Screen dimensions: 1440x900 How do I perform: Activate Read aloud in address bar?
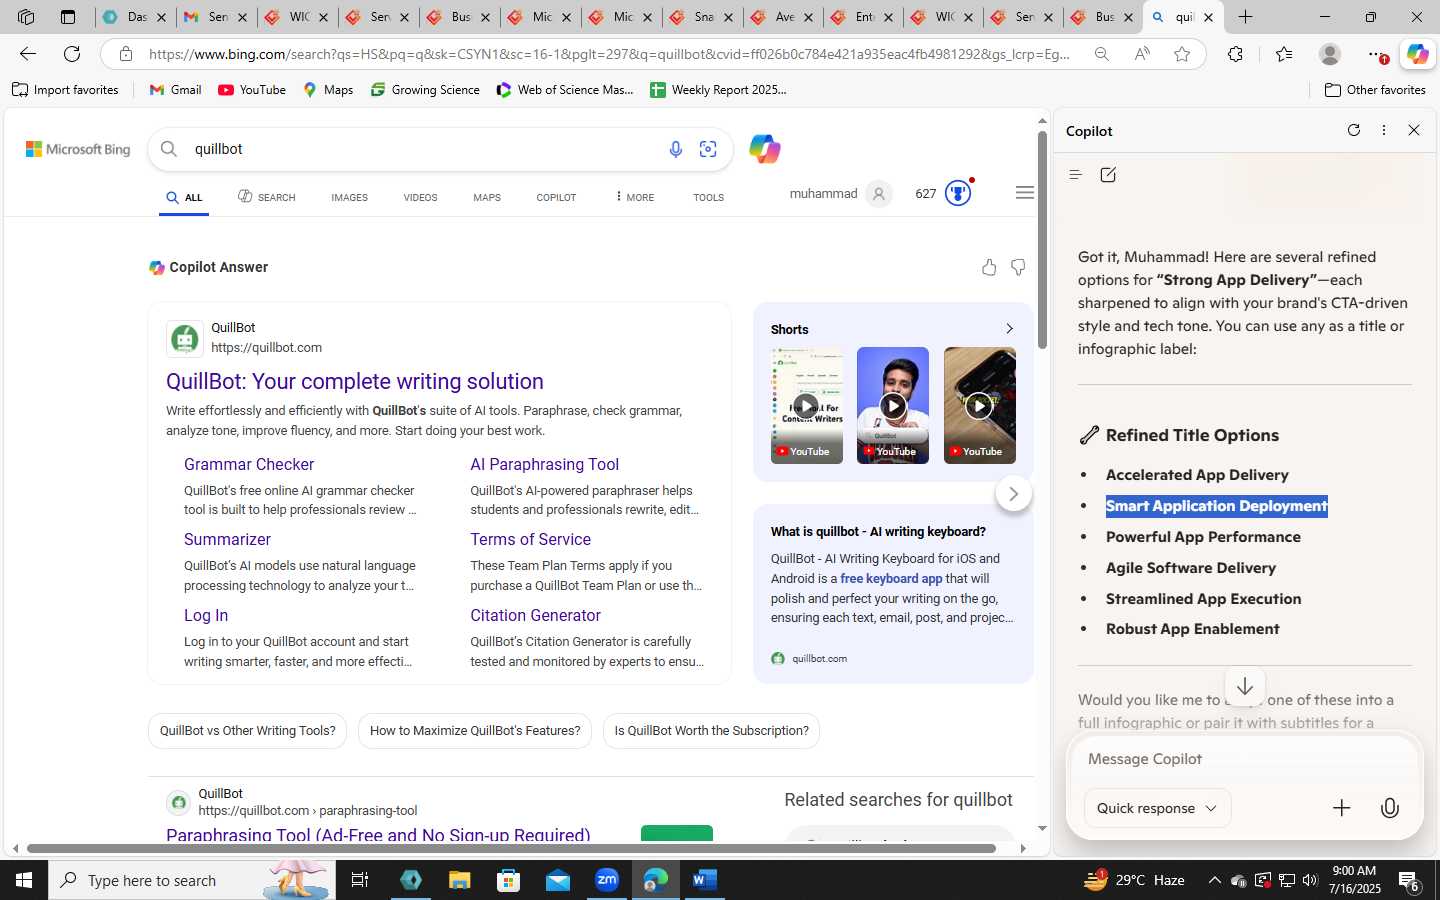1142,54
